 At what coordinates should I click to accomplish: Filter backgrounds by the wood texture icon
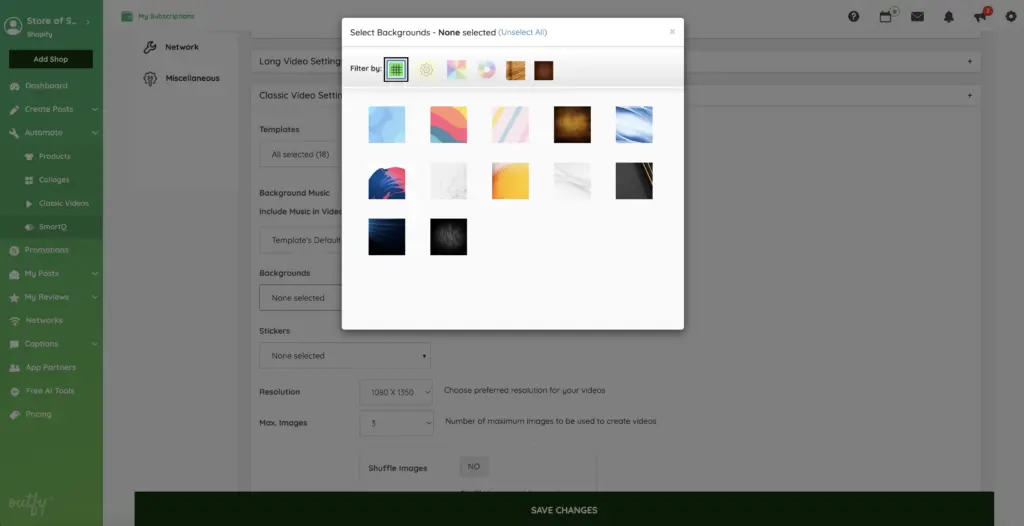click(515, 70)
